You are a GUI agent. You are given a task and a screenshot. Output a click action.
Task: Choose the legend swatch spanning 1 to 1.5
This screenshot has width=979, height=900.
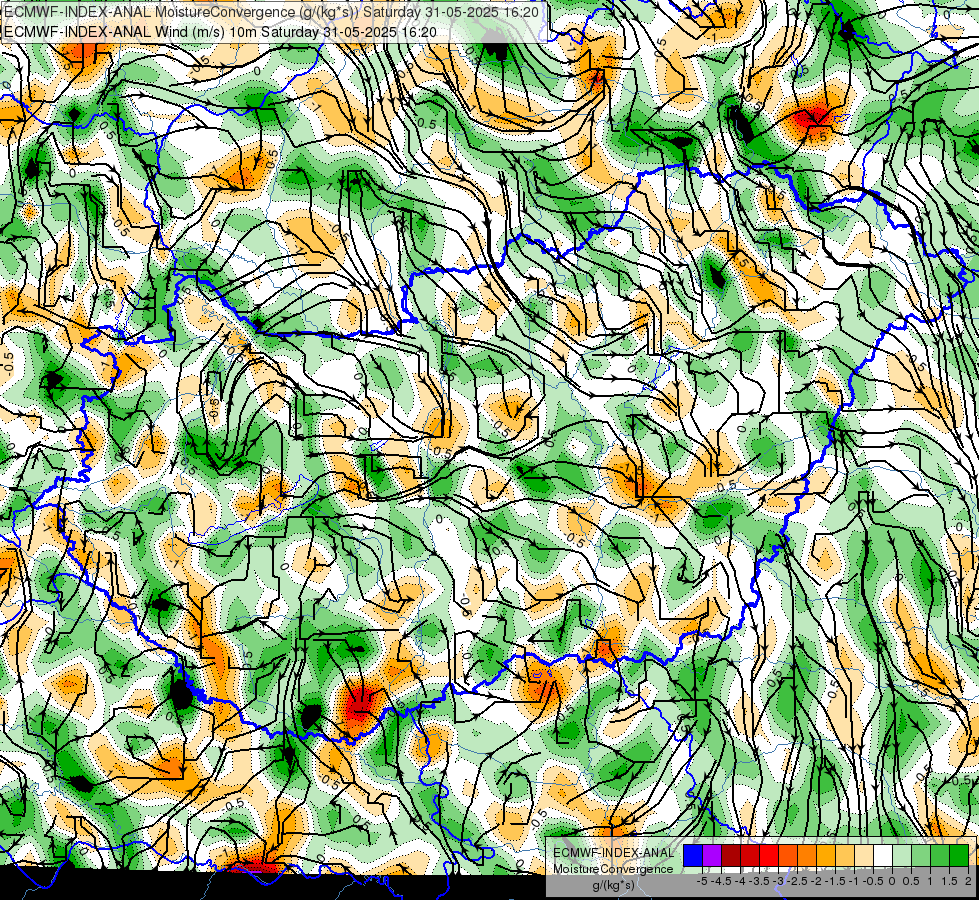[x=940, y=856]
